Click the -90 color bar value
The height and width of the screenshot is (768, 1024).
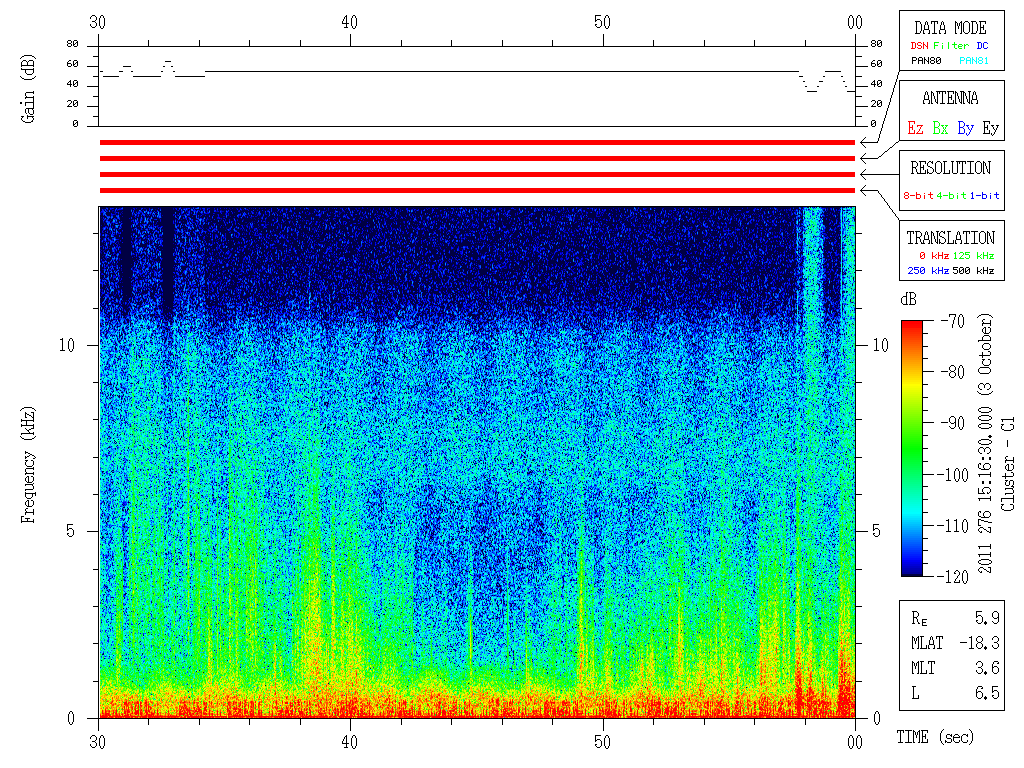pos(953,423)
